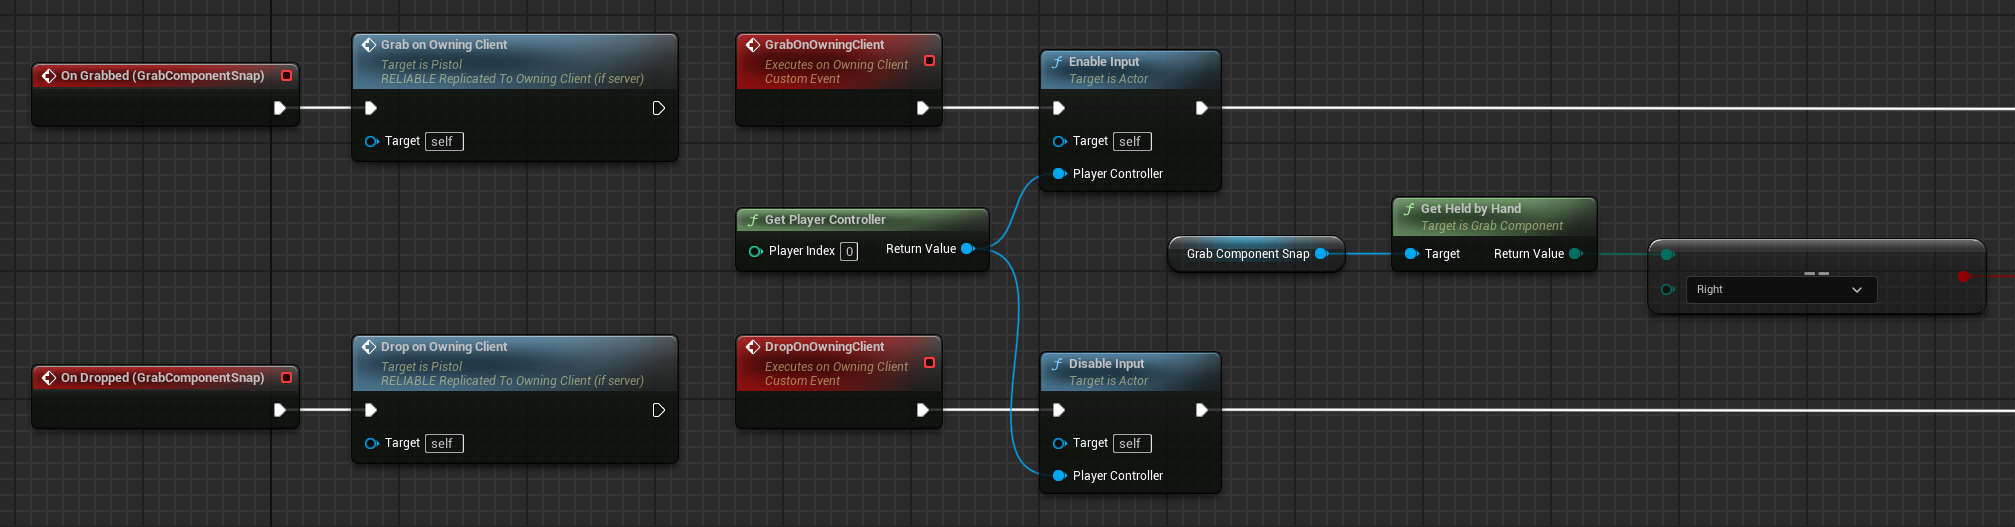Image resolution: width=2015 pixels, height=527 pixels.
Task: Click the equals node red boolean output pin
Action: pos(1964,276)
